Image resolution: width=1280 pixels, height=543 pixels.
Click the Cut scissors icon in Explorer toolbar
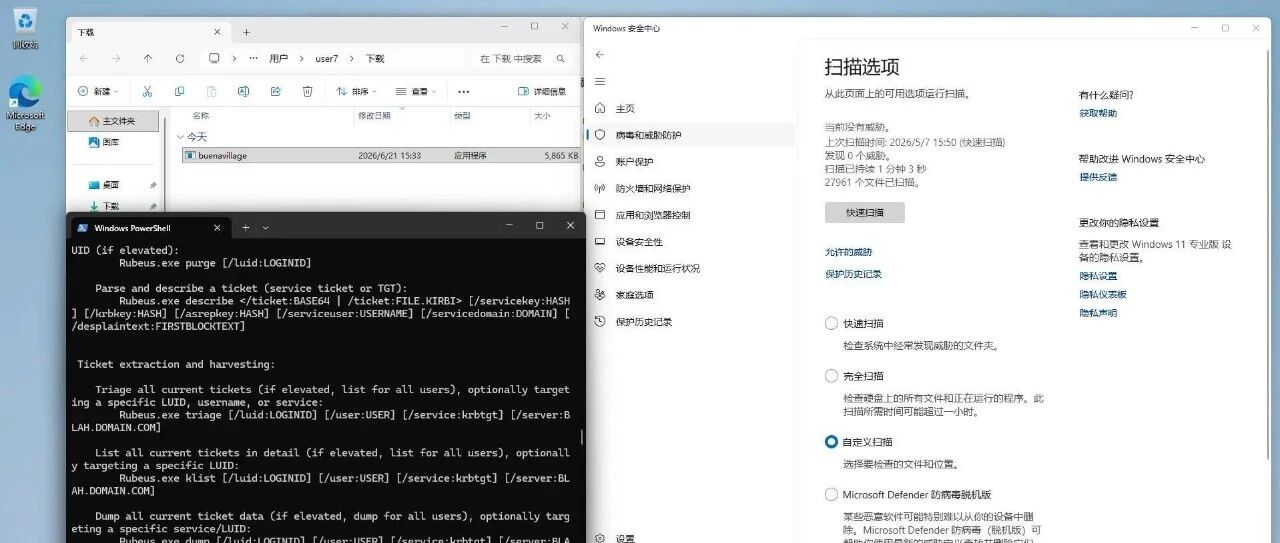147,91
